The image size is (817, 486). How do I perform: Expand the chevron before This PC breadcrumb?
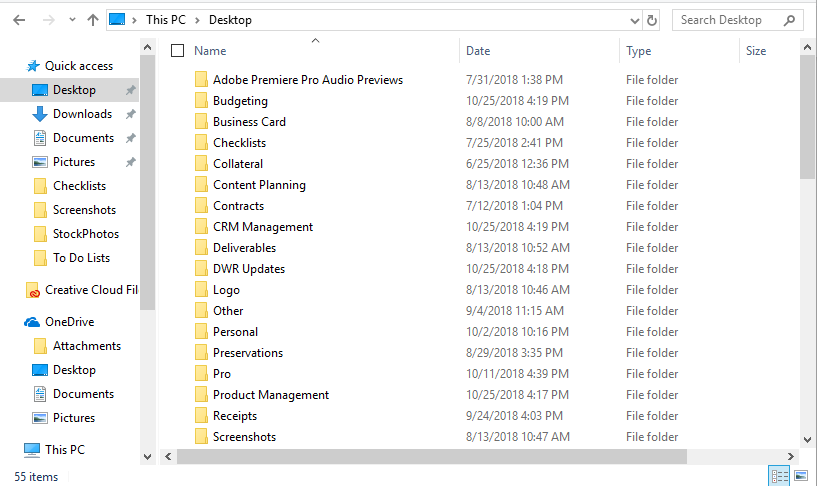tap(134, 20)
